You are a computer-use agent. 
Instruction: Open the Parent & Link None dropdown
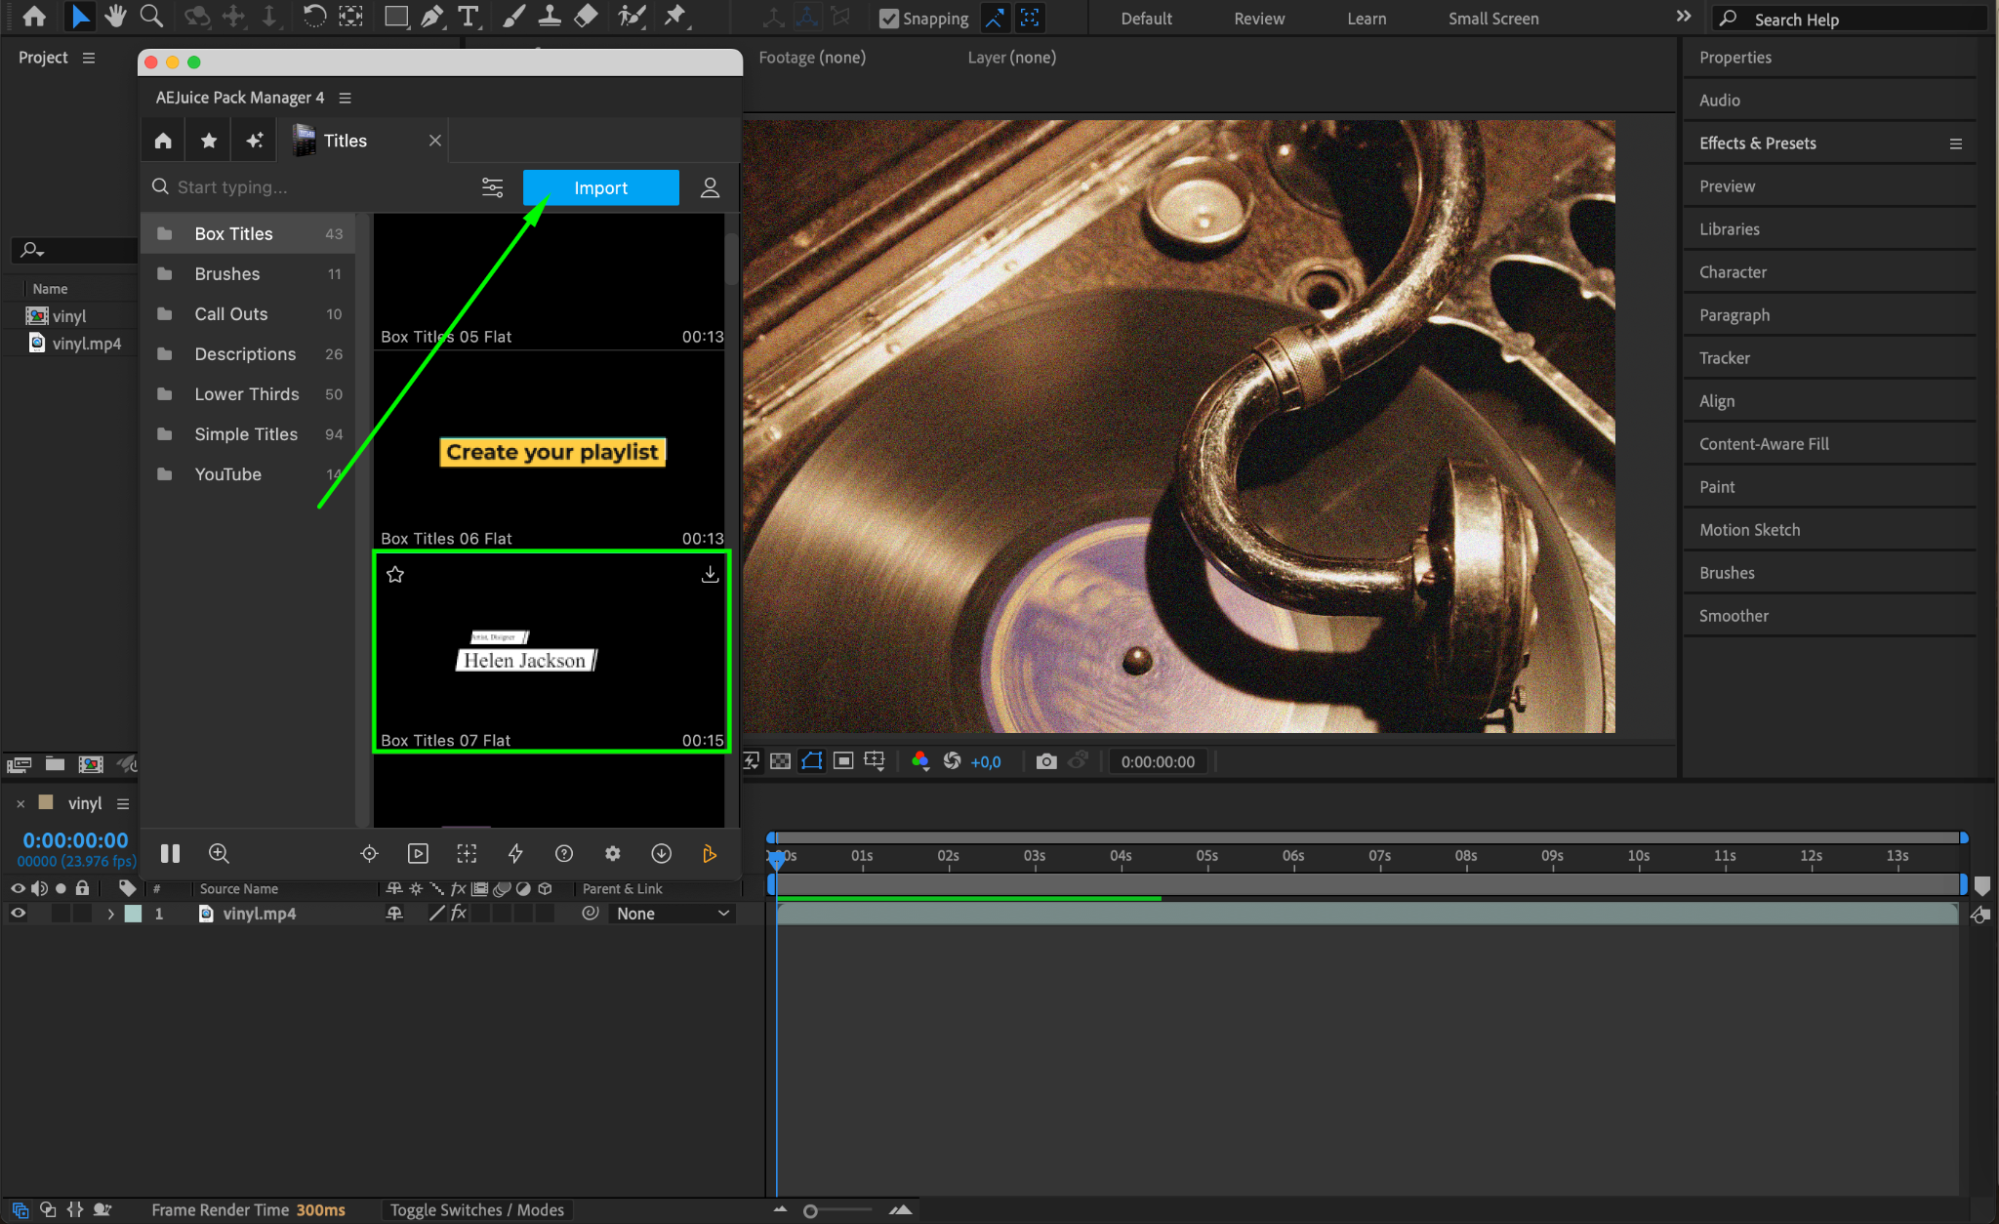tap(672, 913)
